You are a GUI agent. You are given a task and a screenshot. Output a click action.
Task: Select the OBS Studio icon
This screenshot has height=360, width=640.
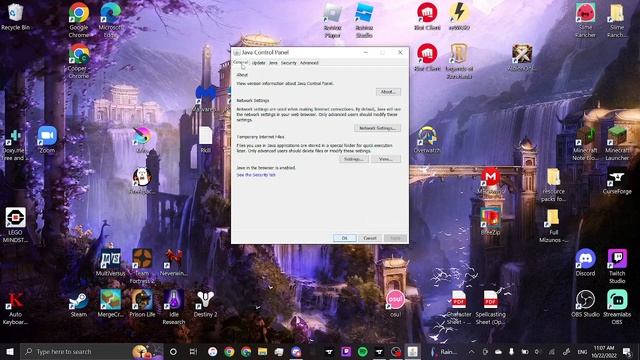pyautogui.click(x=585, y=304)
